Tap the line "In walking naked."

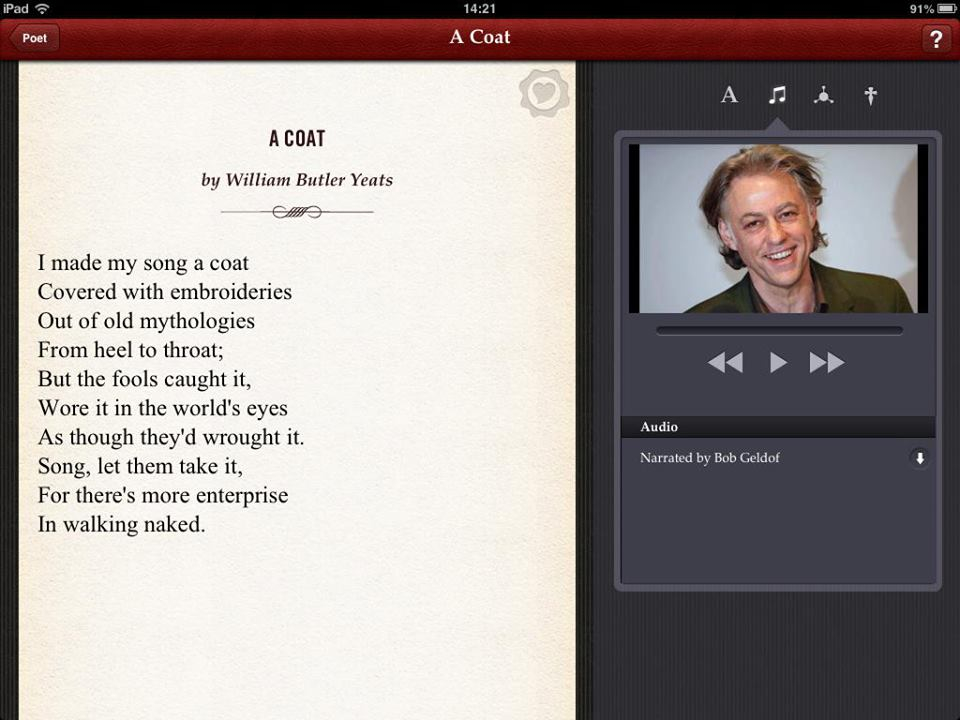tap(121, 524)
